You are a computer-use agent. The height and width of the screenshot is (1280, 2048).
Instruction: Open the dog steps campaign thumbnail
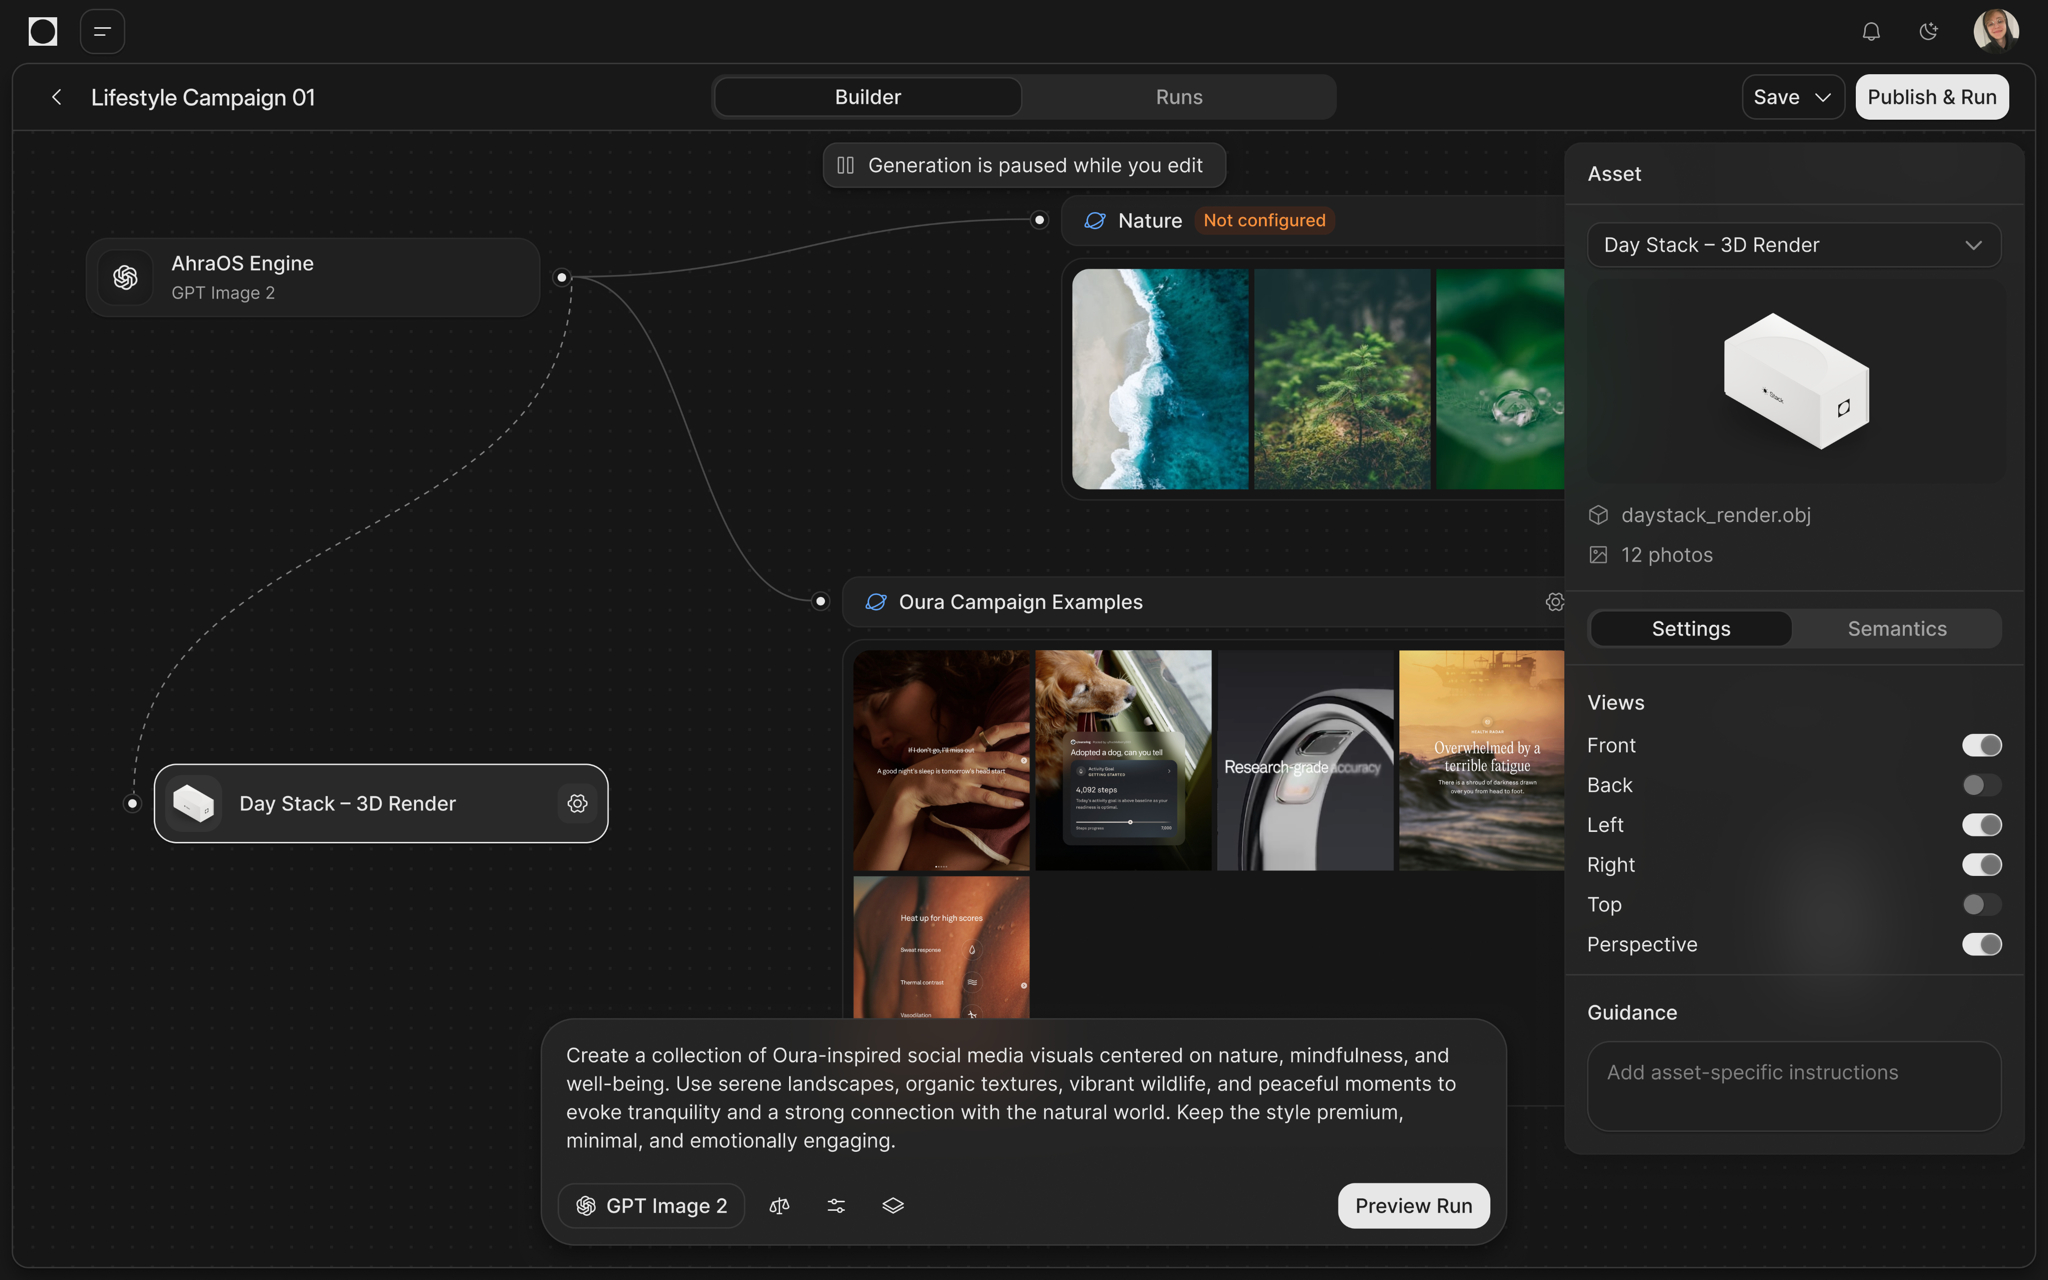pyautogui.click(x=1123, y=760)
